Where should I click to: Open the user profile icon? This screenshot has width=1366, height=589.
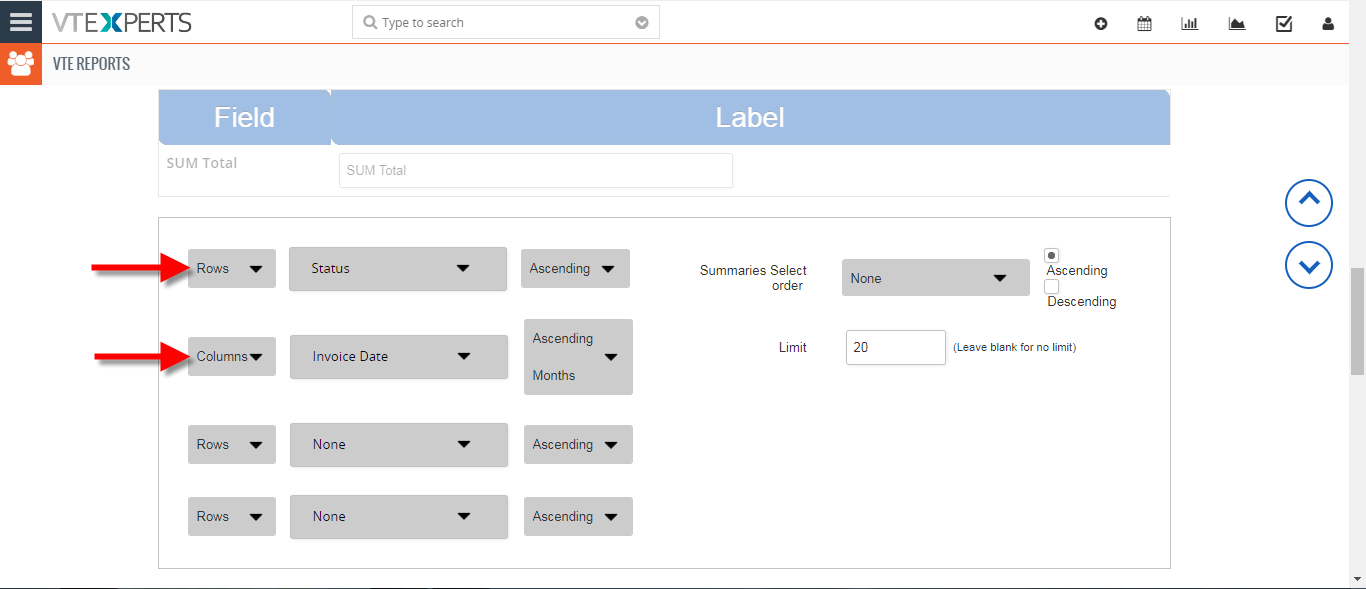1328,24
